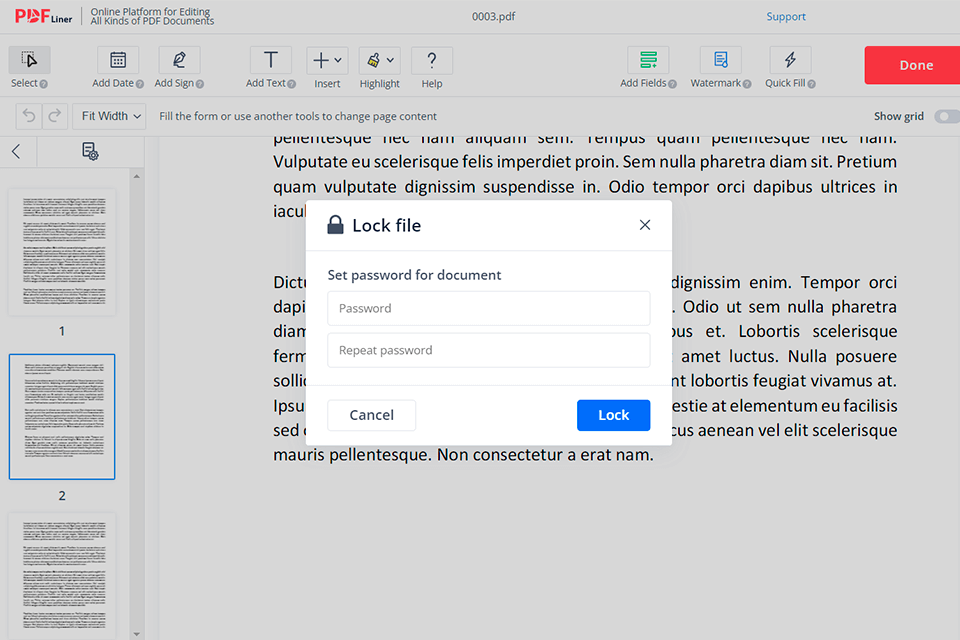Click the Password input field

tap(489, 308)
